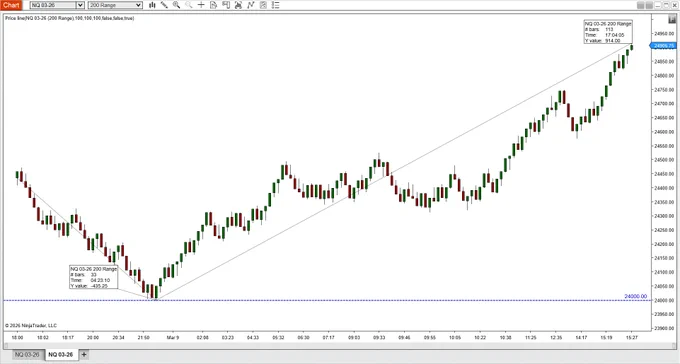The width and height of the screenshot is (680, 364).
Task: Click the 15:27 time axis label
Action: click(632, 338)
